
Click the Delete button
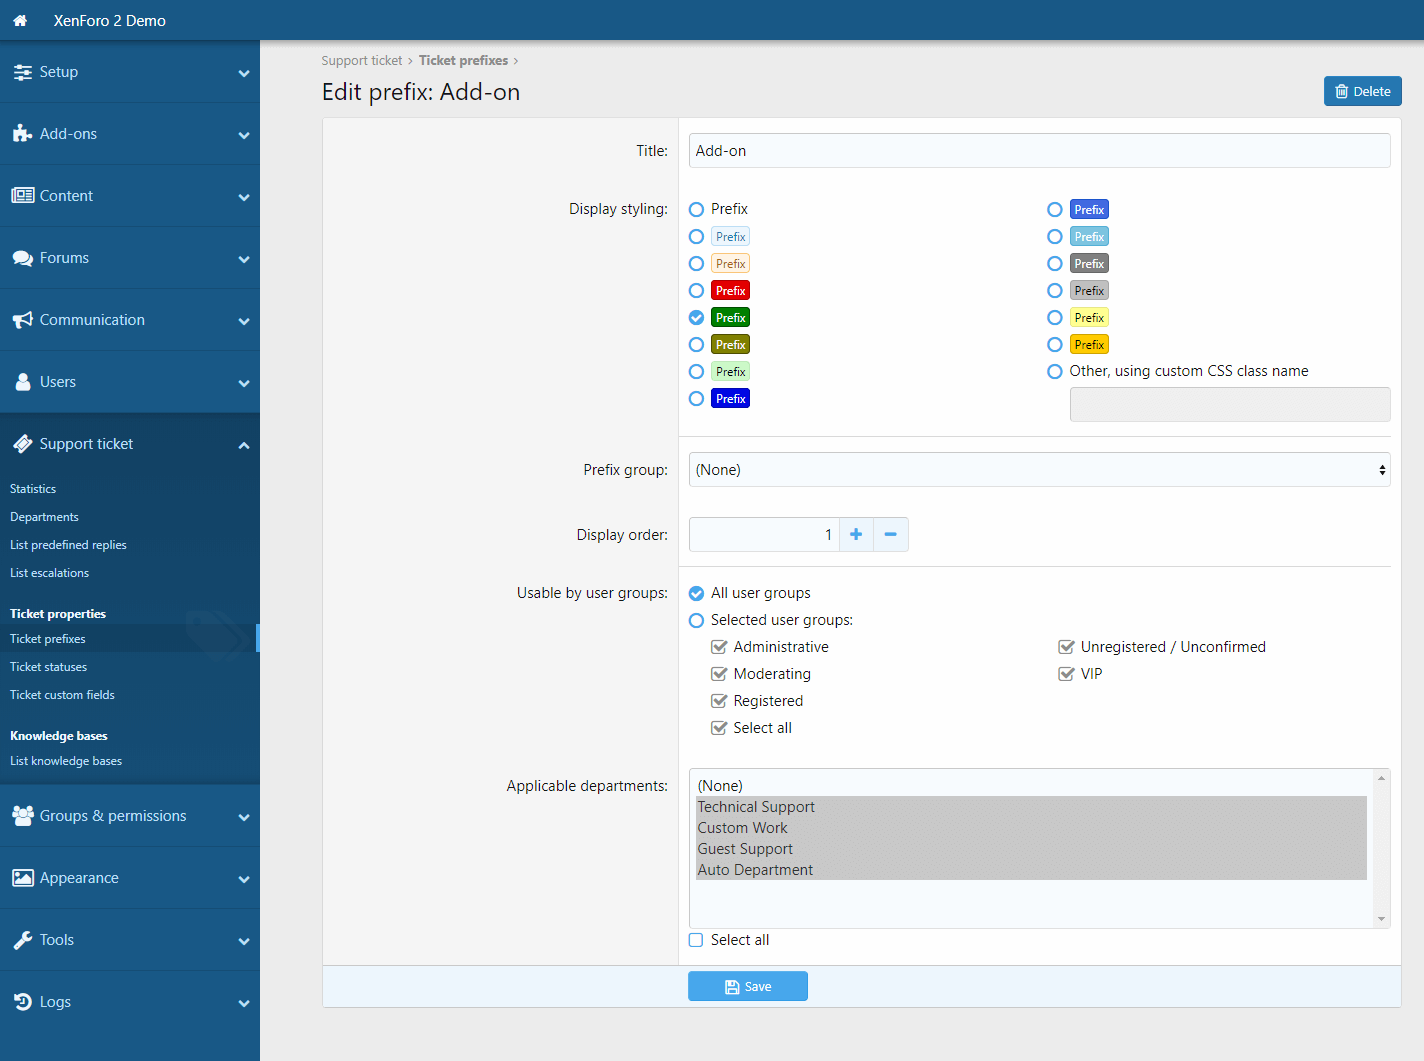click(1362, 91)
